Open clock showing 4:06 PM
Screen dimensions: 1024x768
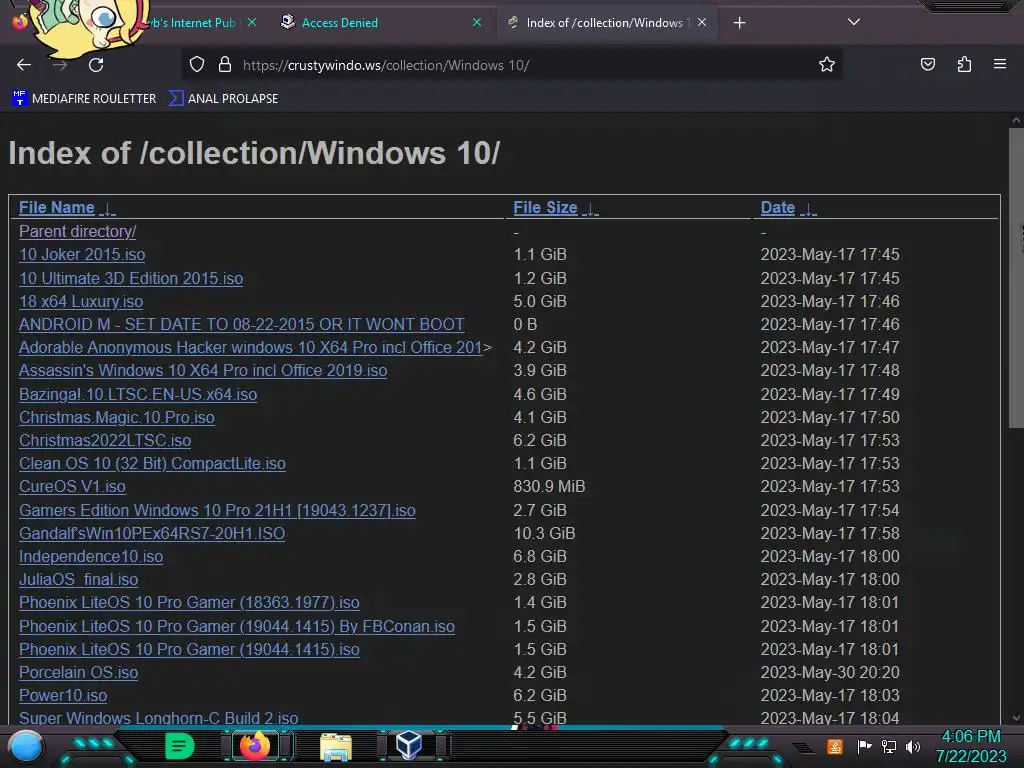(971, 746)
